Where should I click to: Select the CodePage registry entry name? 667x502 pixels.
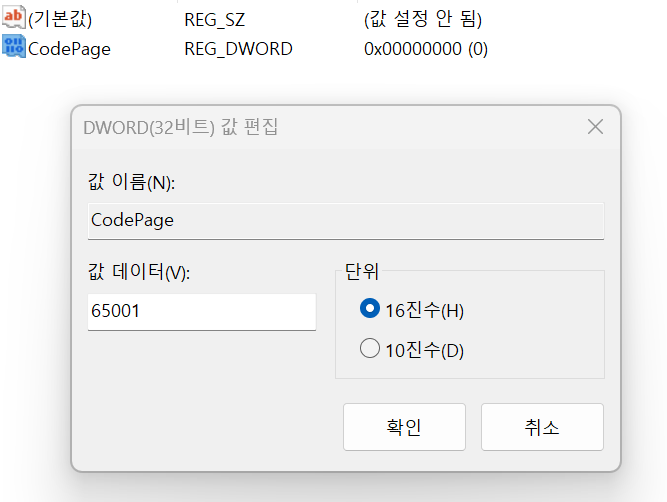pyautogui.click(x=69, y=49)
